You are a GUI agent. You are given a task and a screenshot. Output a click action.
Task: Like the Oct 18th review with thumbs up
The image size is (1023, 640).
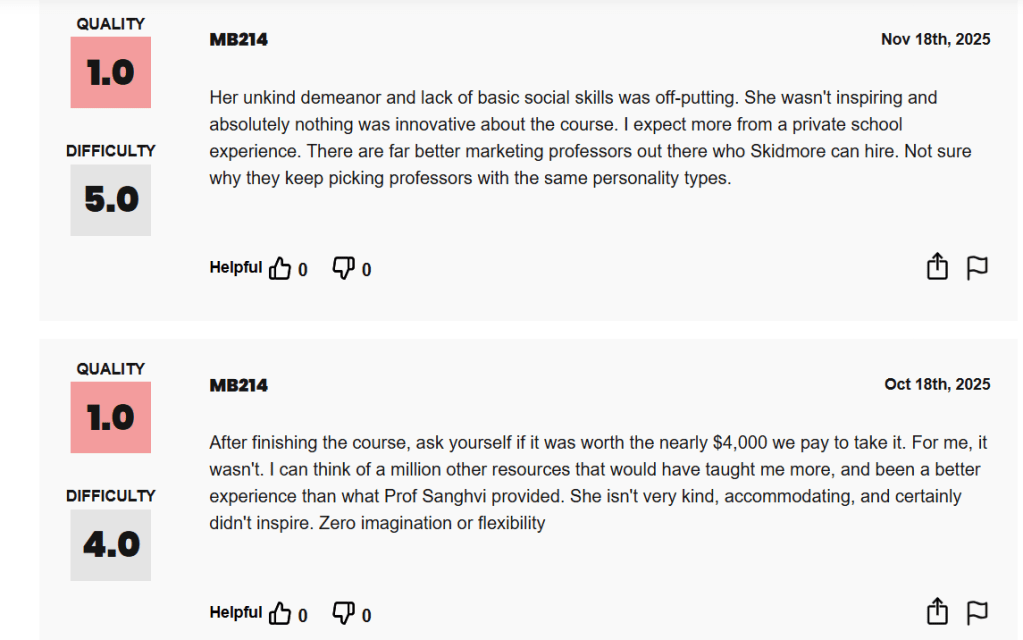coord(280,613)
